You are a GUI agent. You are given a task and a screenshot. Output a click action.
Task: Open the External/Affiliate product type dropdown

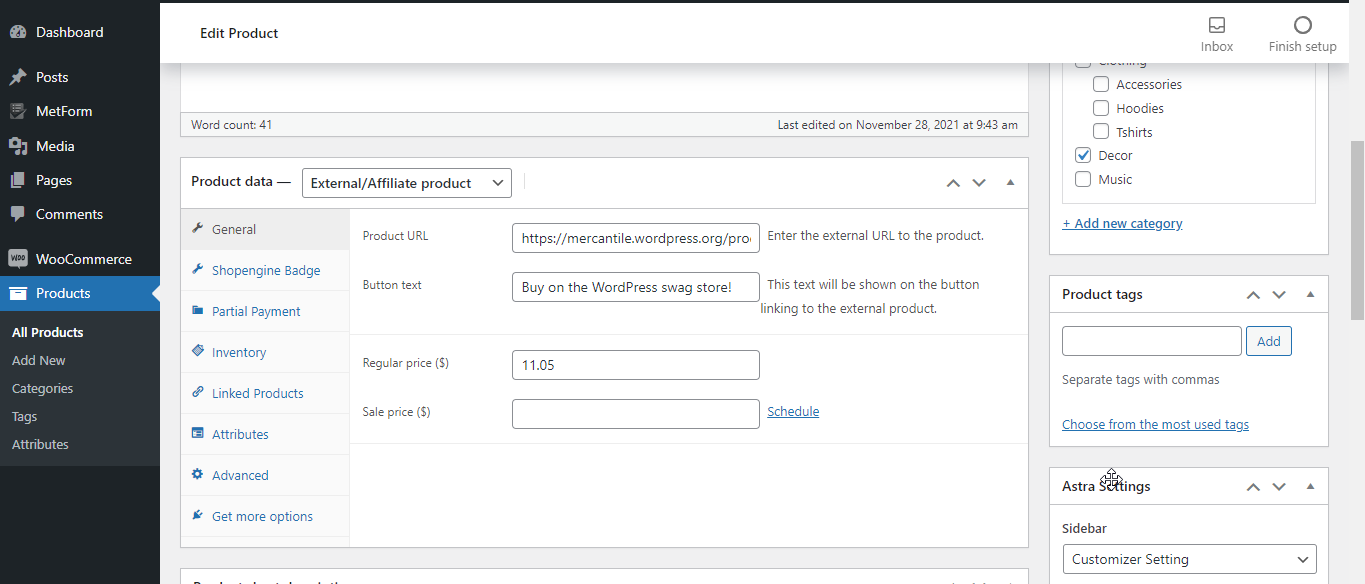(x=406, y=183)
